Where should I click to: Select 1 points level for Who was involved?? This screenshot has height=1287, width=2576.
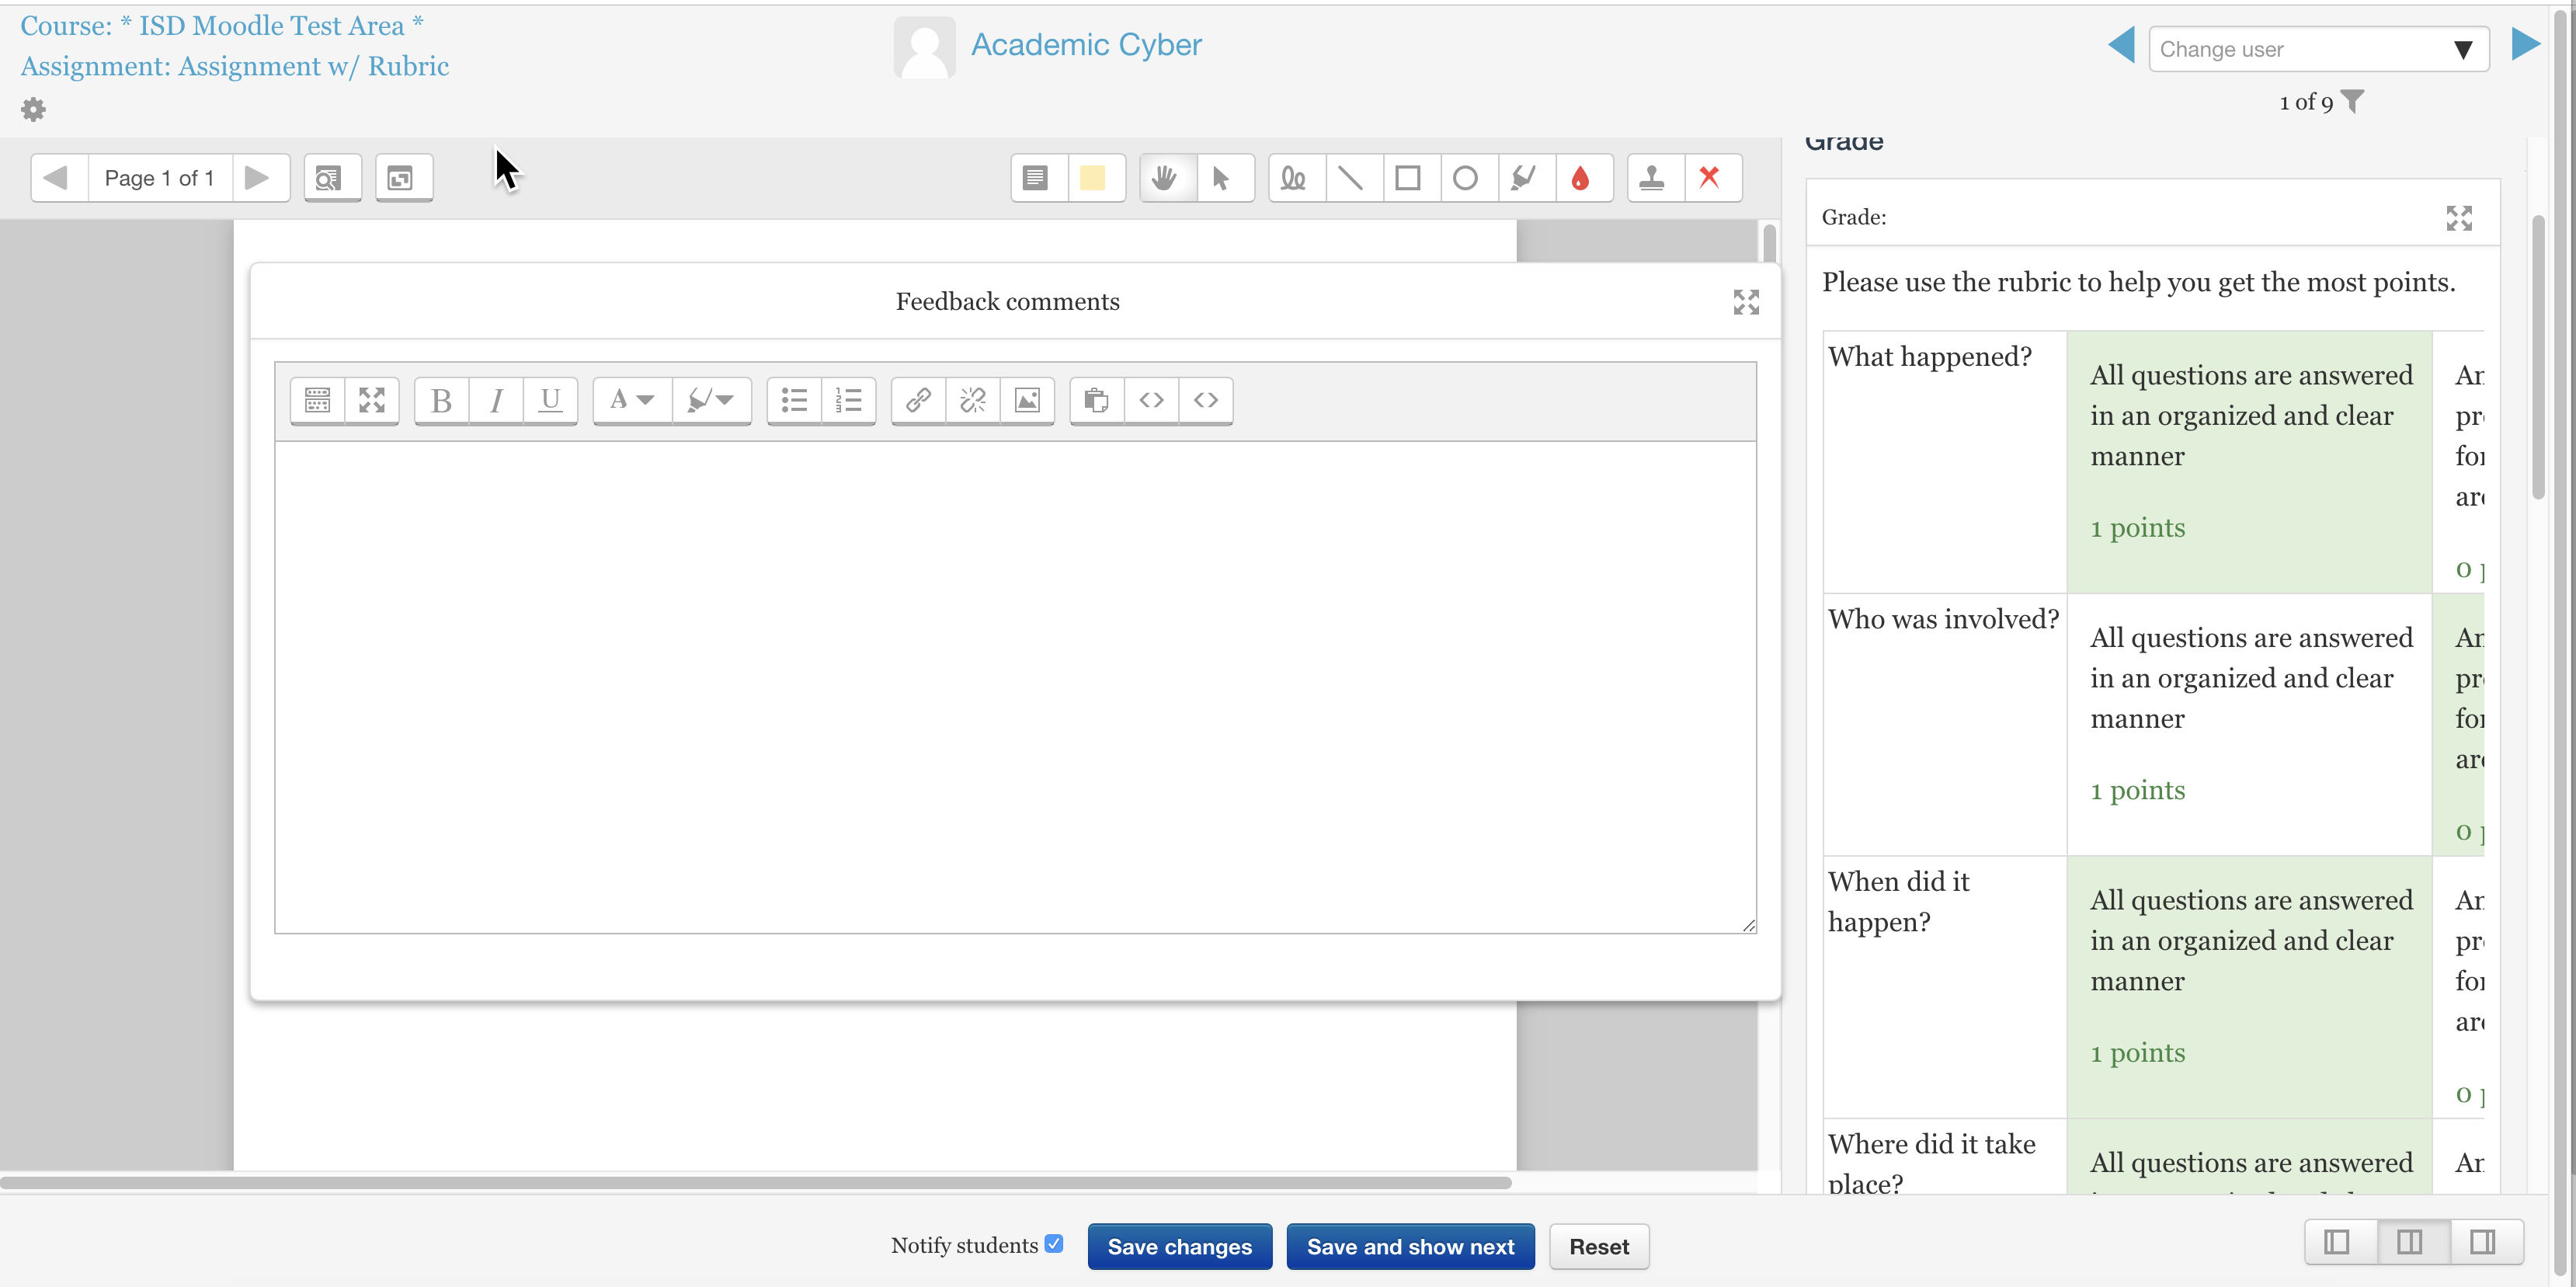coord(2249,725)
